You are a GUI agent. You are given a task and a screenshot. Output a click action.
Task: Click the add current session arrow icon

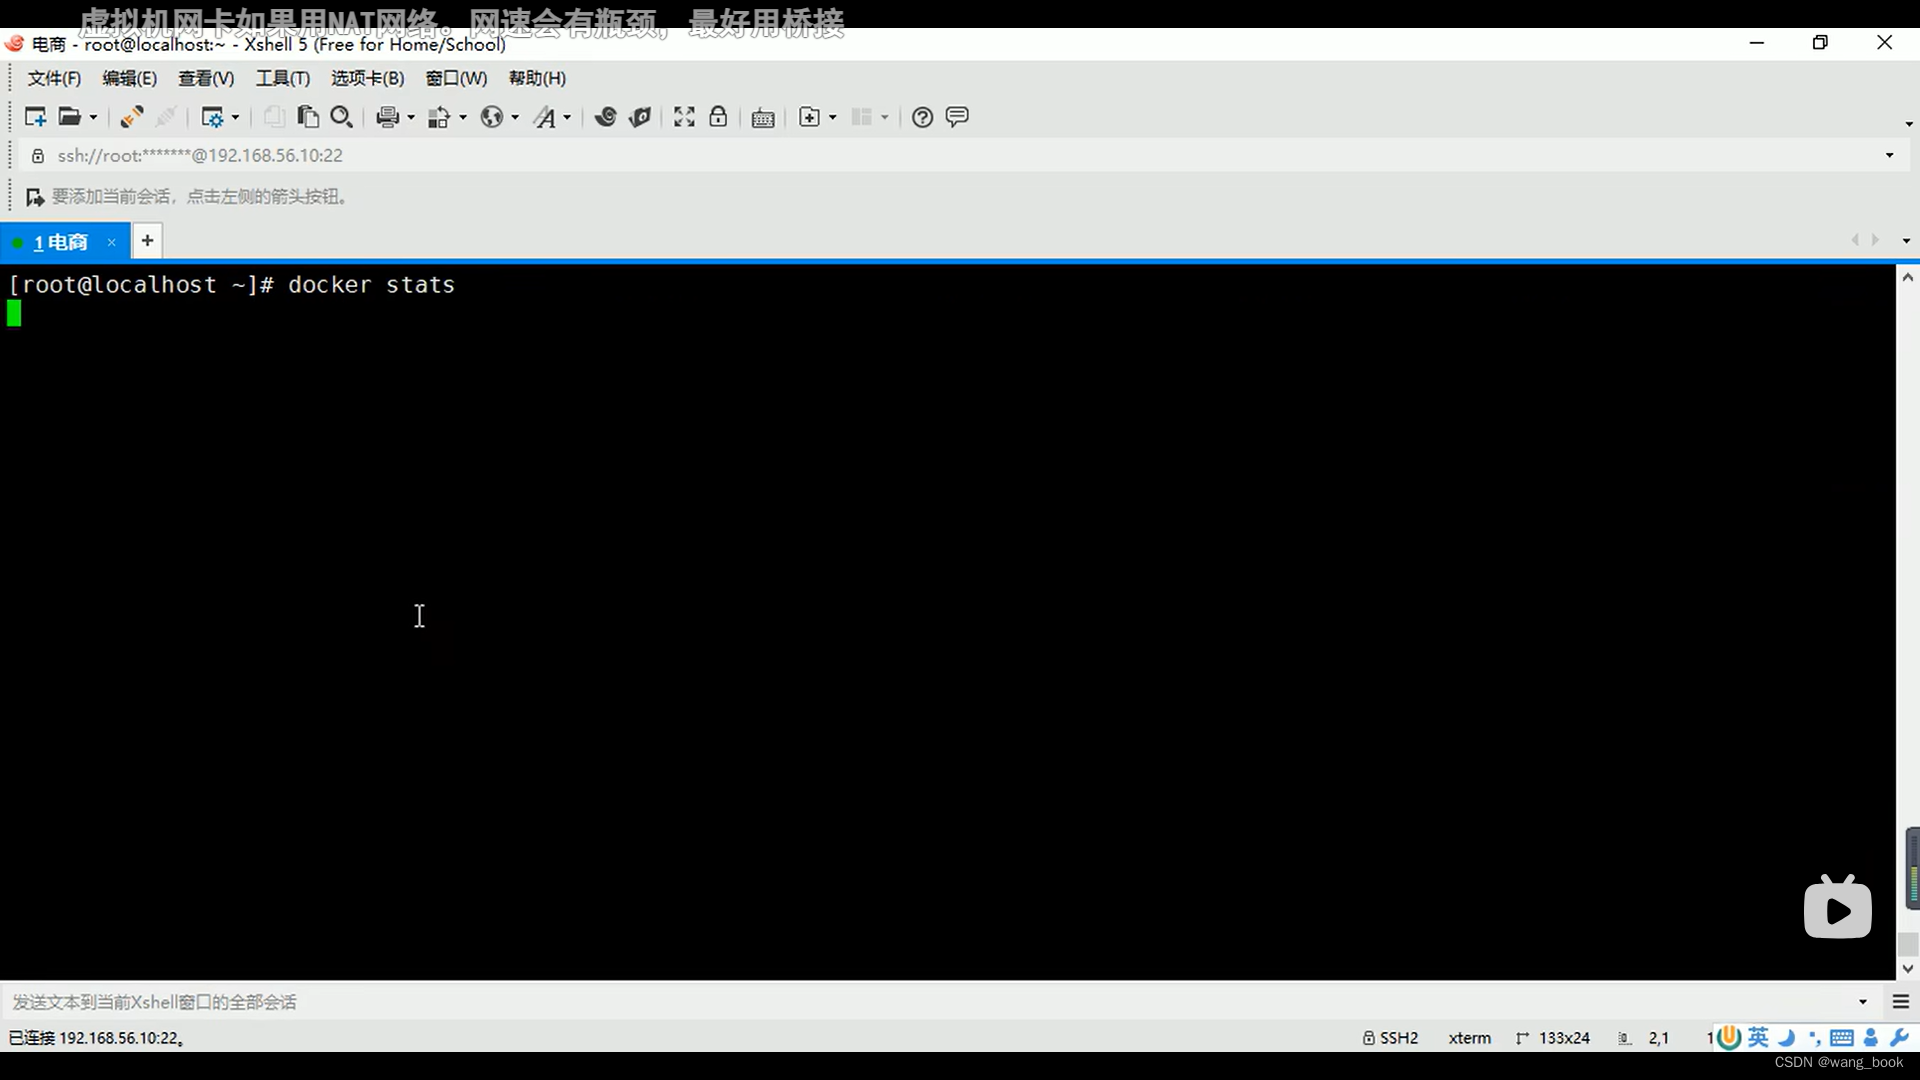[35, 197]
